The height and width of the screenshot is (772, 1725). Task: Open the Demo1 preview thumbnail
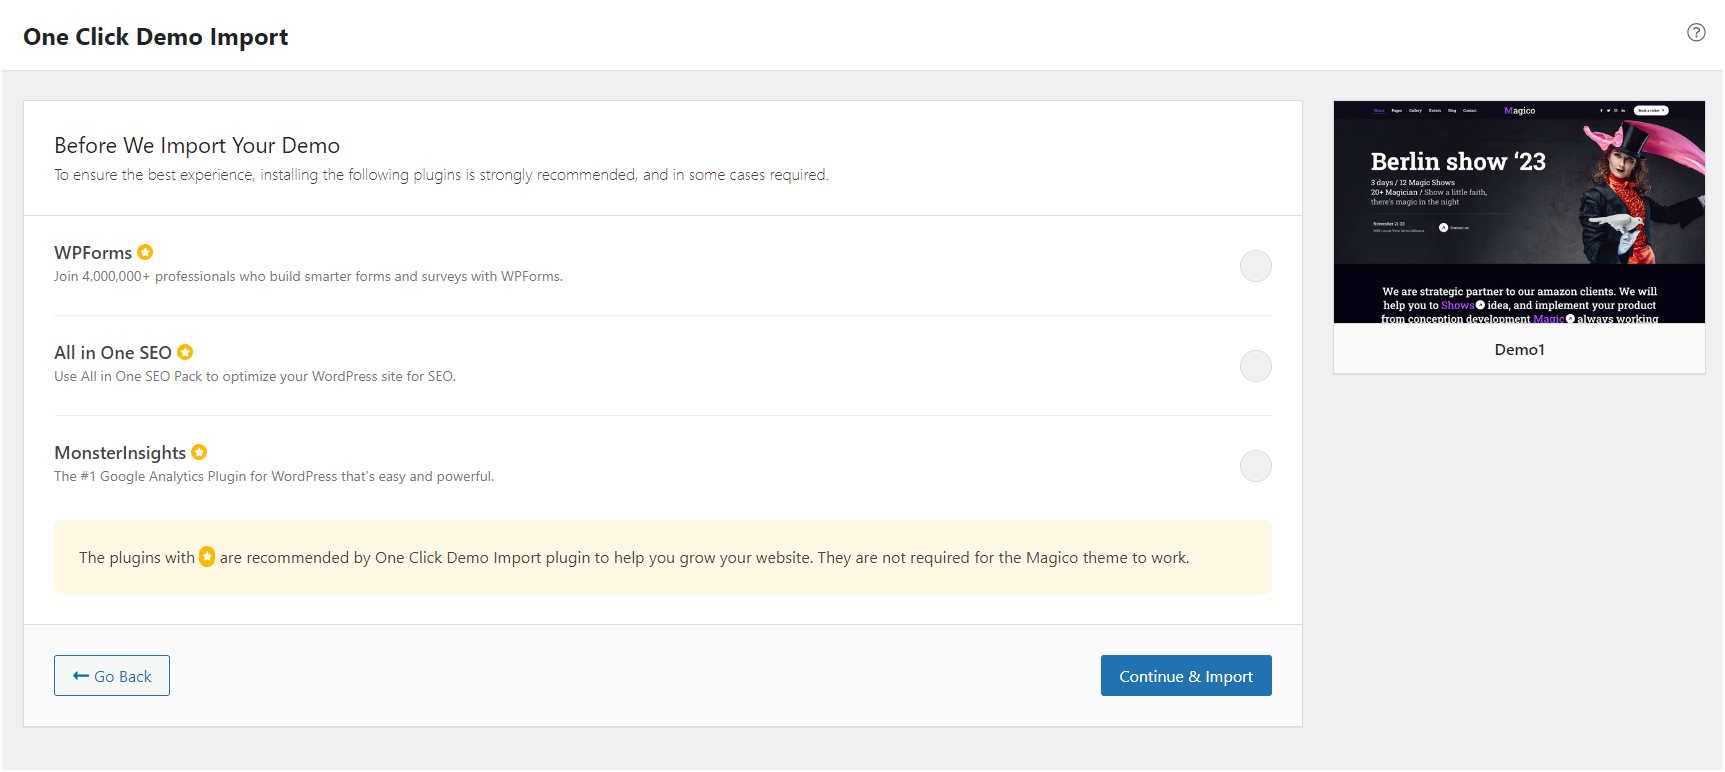coord(1519,212)
